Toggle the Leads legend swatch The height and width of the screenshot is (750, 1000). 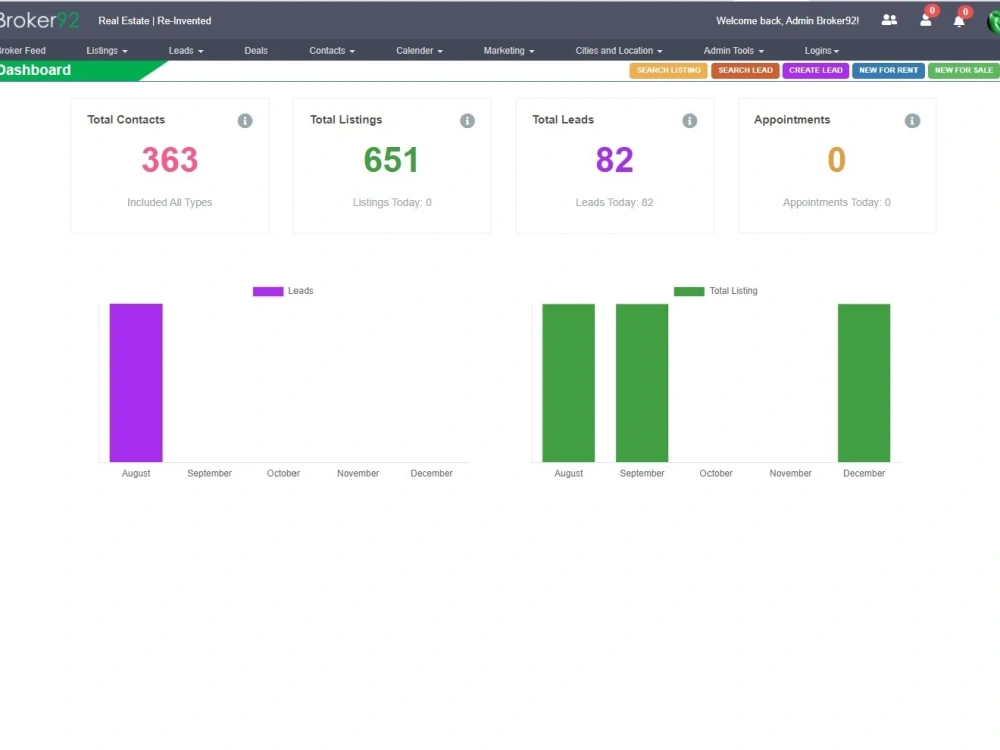[268, 291]
